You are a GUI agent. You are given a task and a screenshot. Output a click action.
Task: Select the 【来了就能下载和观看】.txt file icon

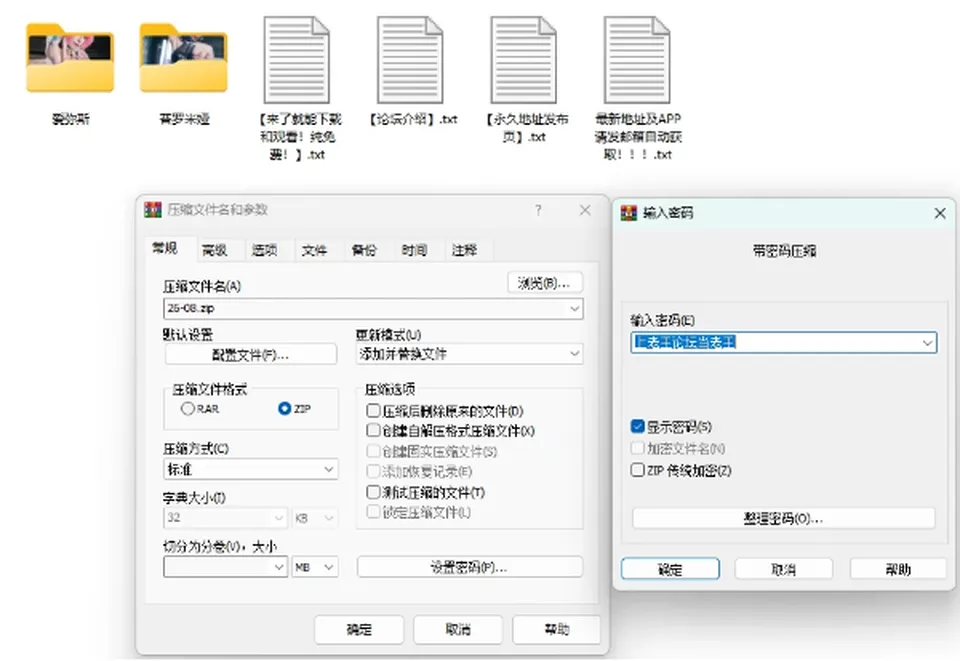[x=297, y=60]
